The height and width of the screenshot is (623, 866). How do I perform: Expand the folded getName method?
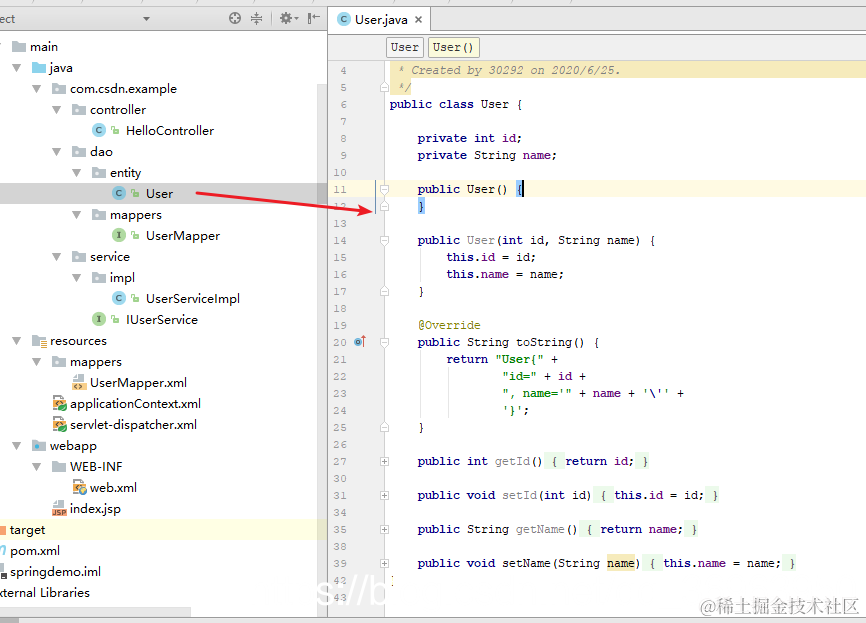[x=384, y=530]
